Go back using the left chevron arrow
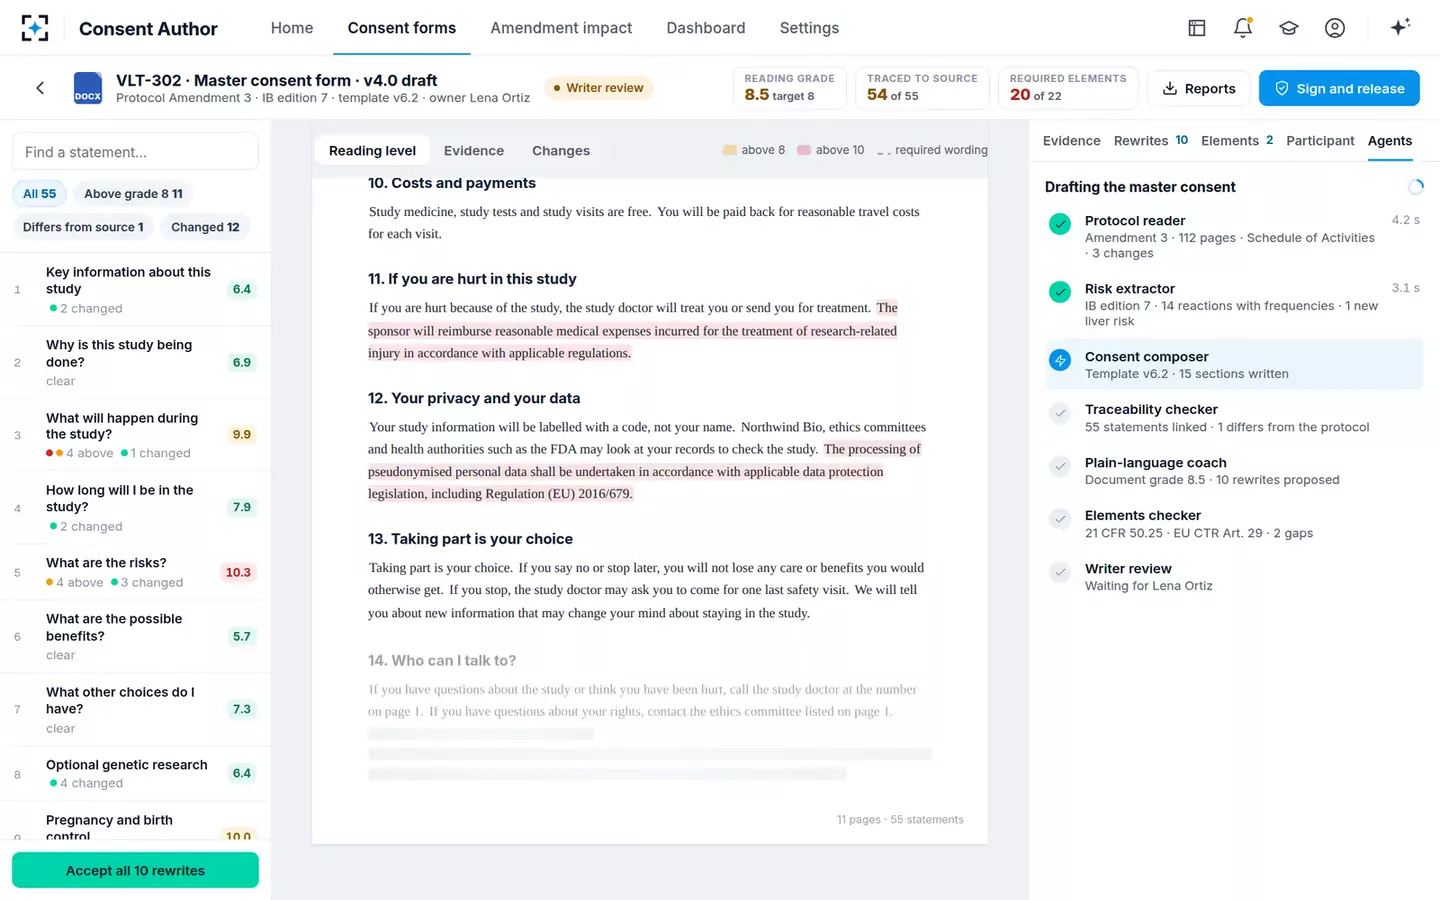This screenshot has width=1440, height=900. [x=40, y=88]
